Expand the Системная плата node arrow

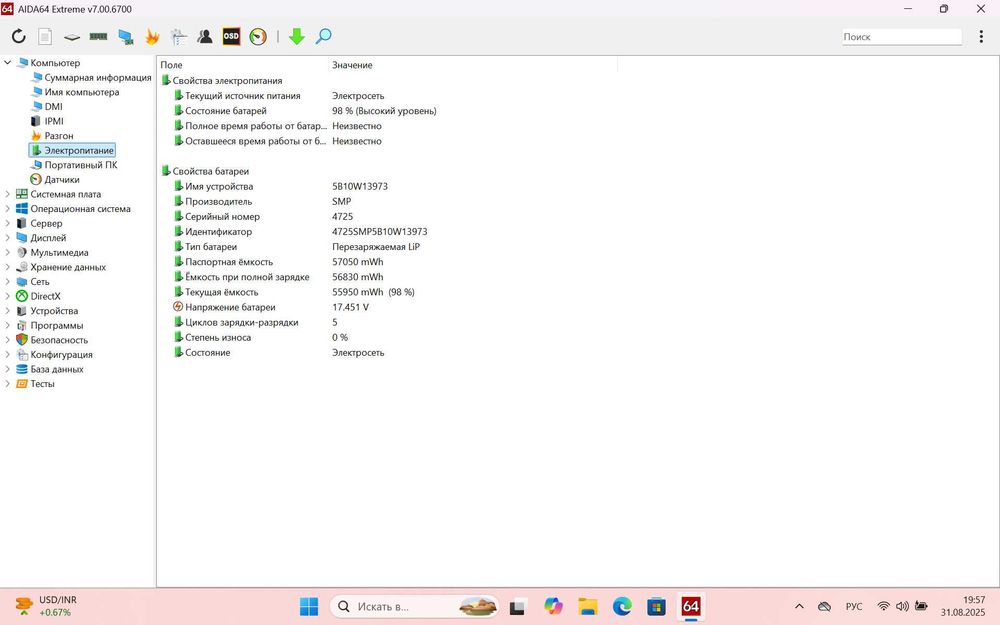[x=8, y=194]
